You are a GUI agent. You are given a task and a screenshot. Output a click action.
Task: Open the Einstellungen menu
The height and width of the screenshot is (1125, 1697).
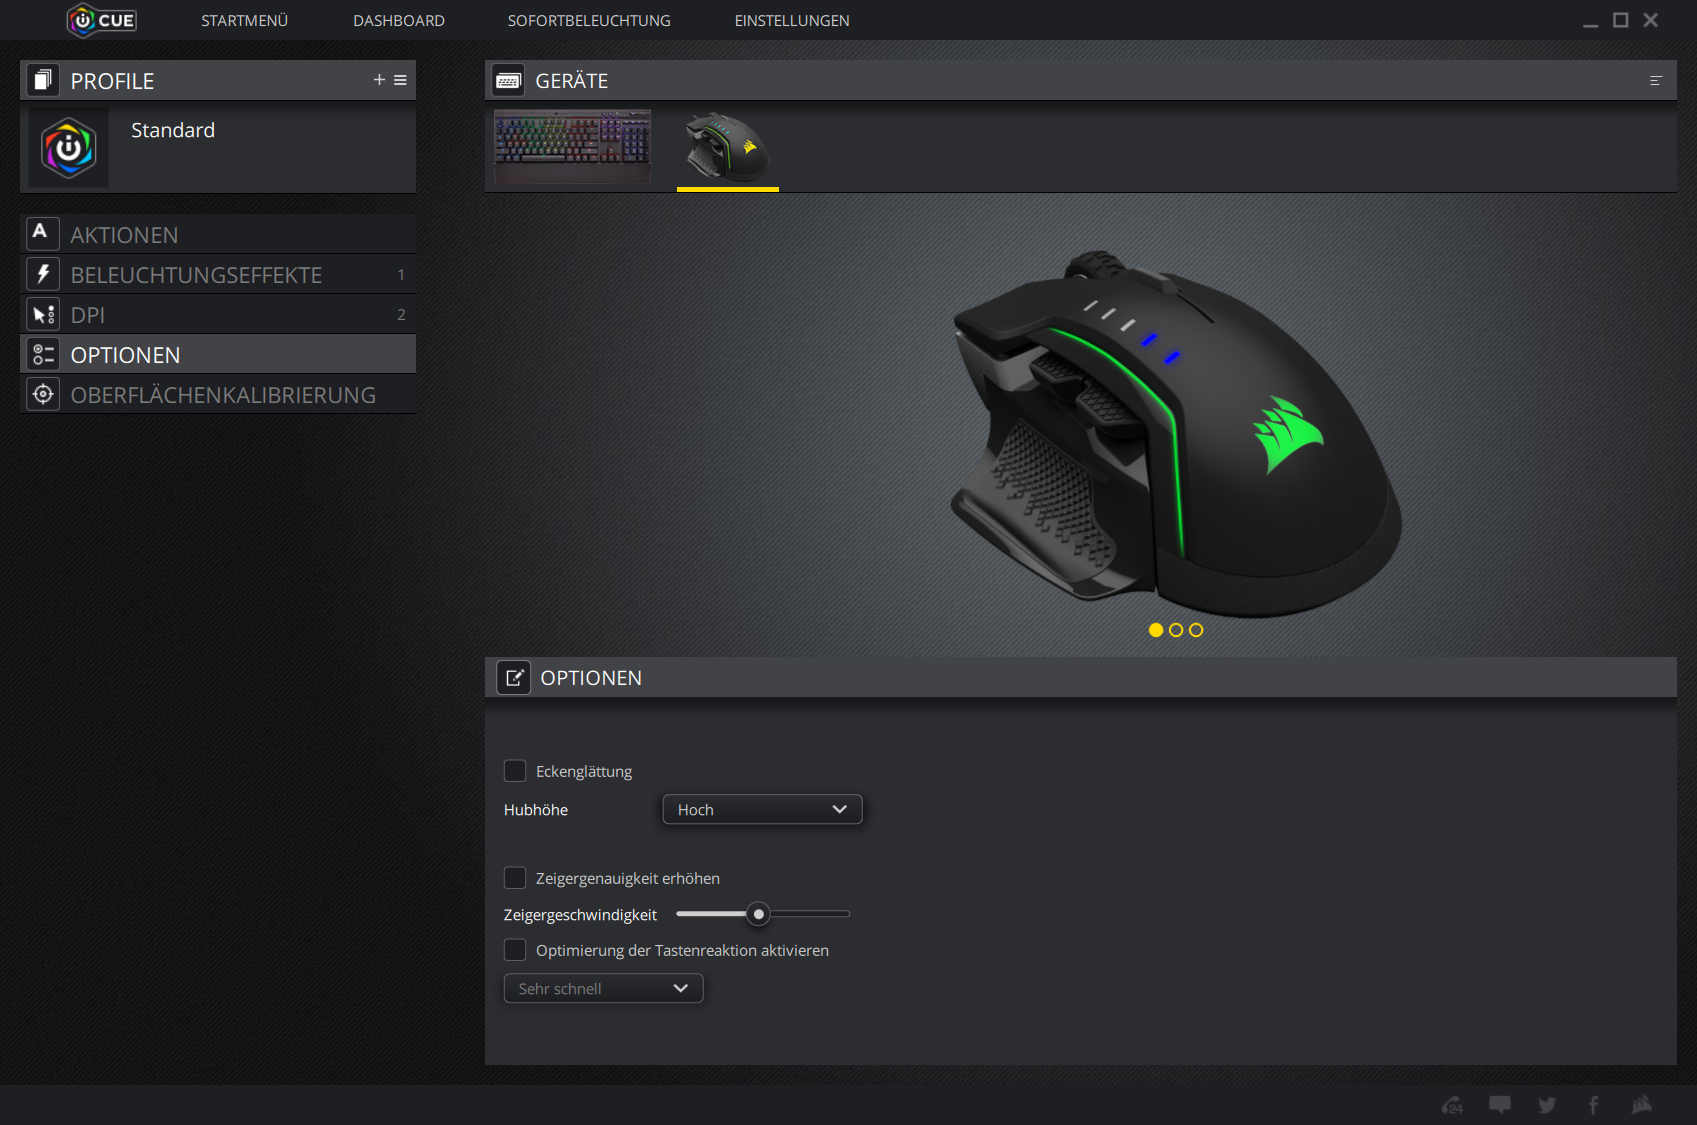pos(791,21)
